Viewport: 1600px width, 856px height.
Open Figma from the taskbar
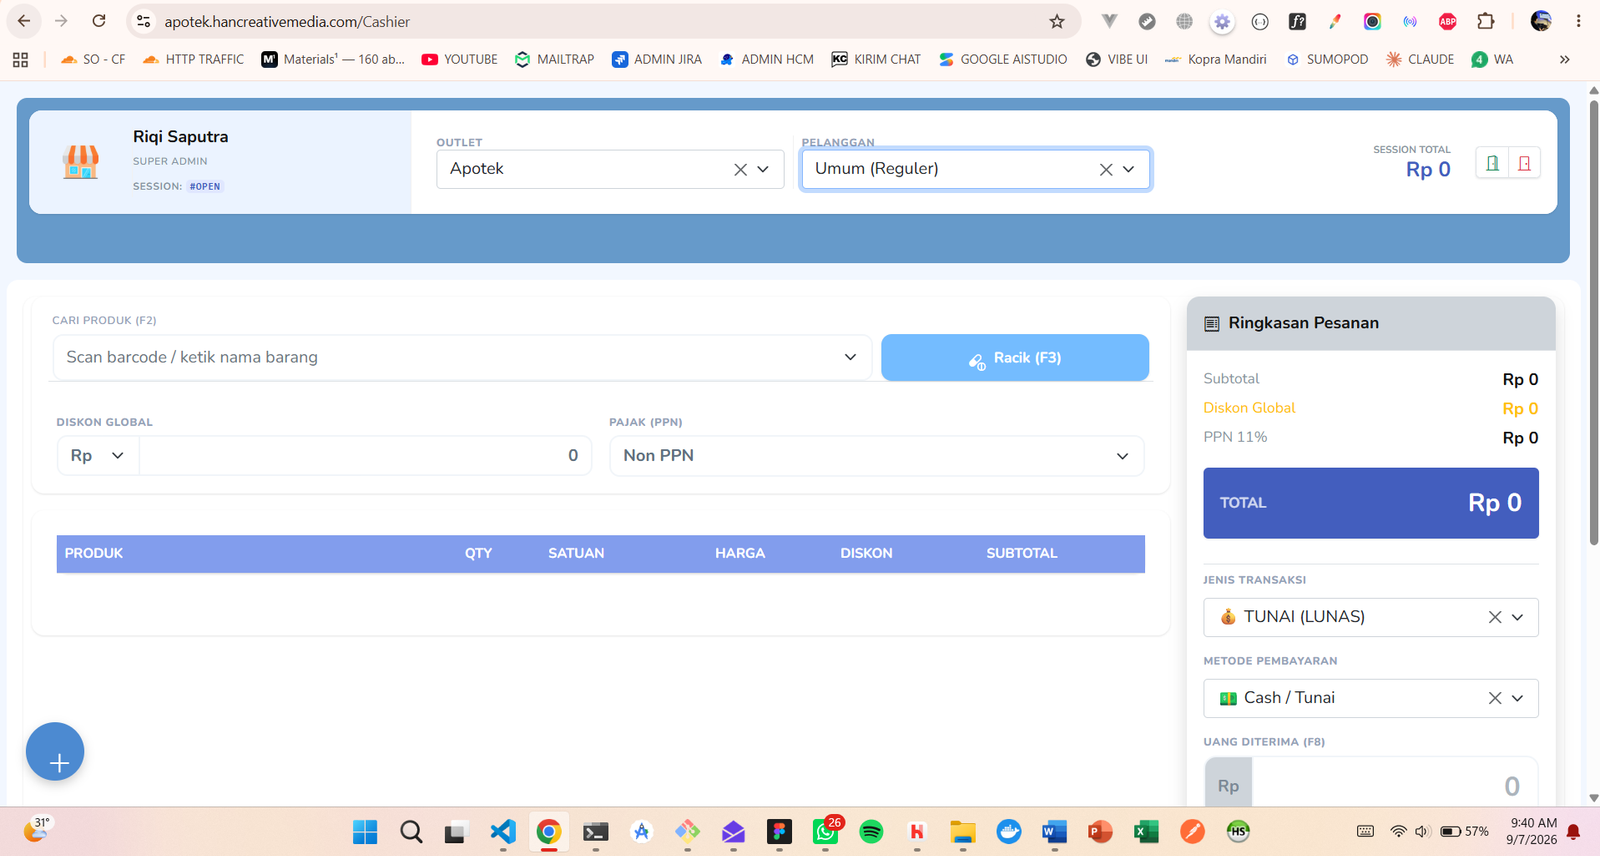[779, 831]
